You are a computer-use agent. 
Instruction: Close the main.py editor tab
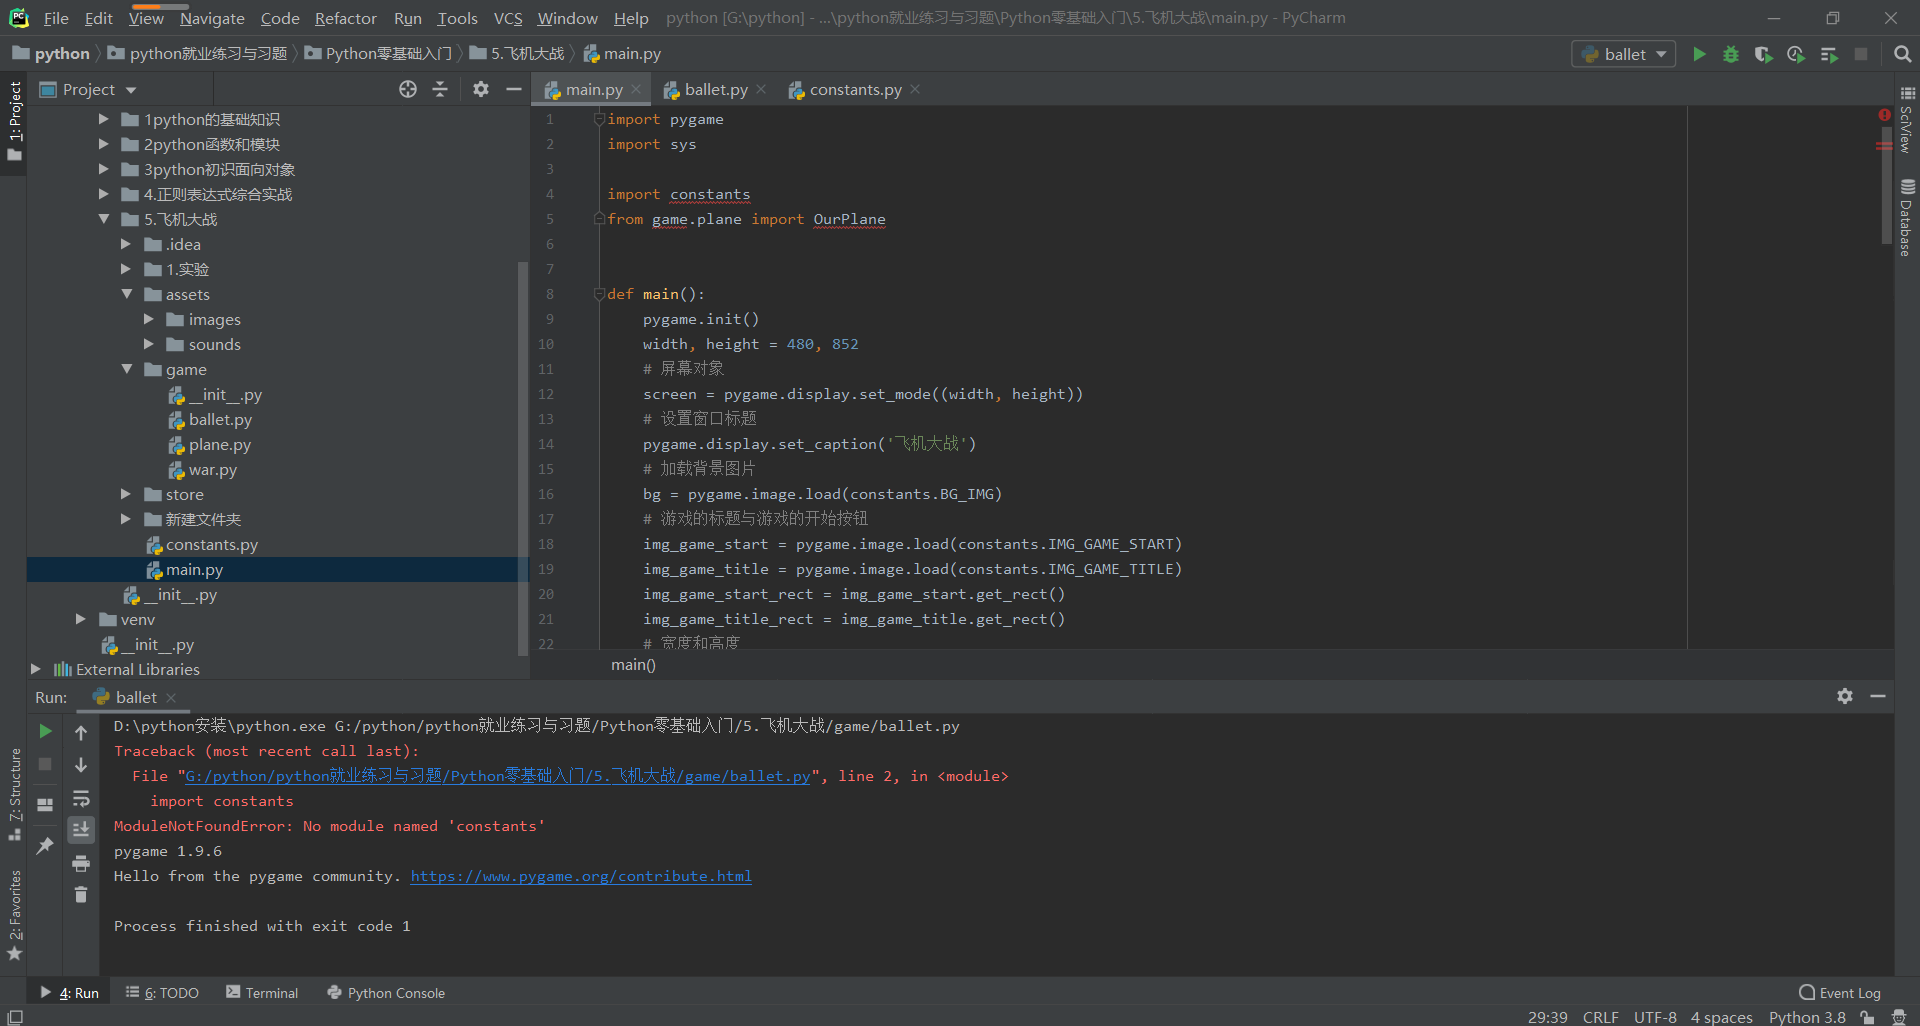[636, 89]
